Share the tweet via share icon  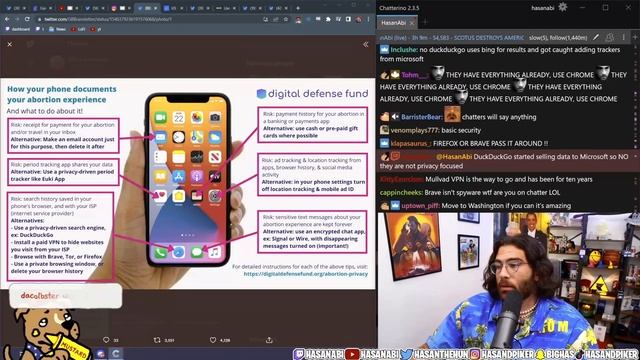pos(269,340)
